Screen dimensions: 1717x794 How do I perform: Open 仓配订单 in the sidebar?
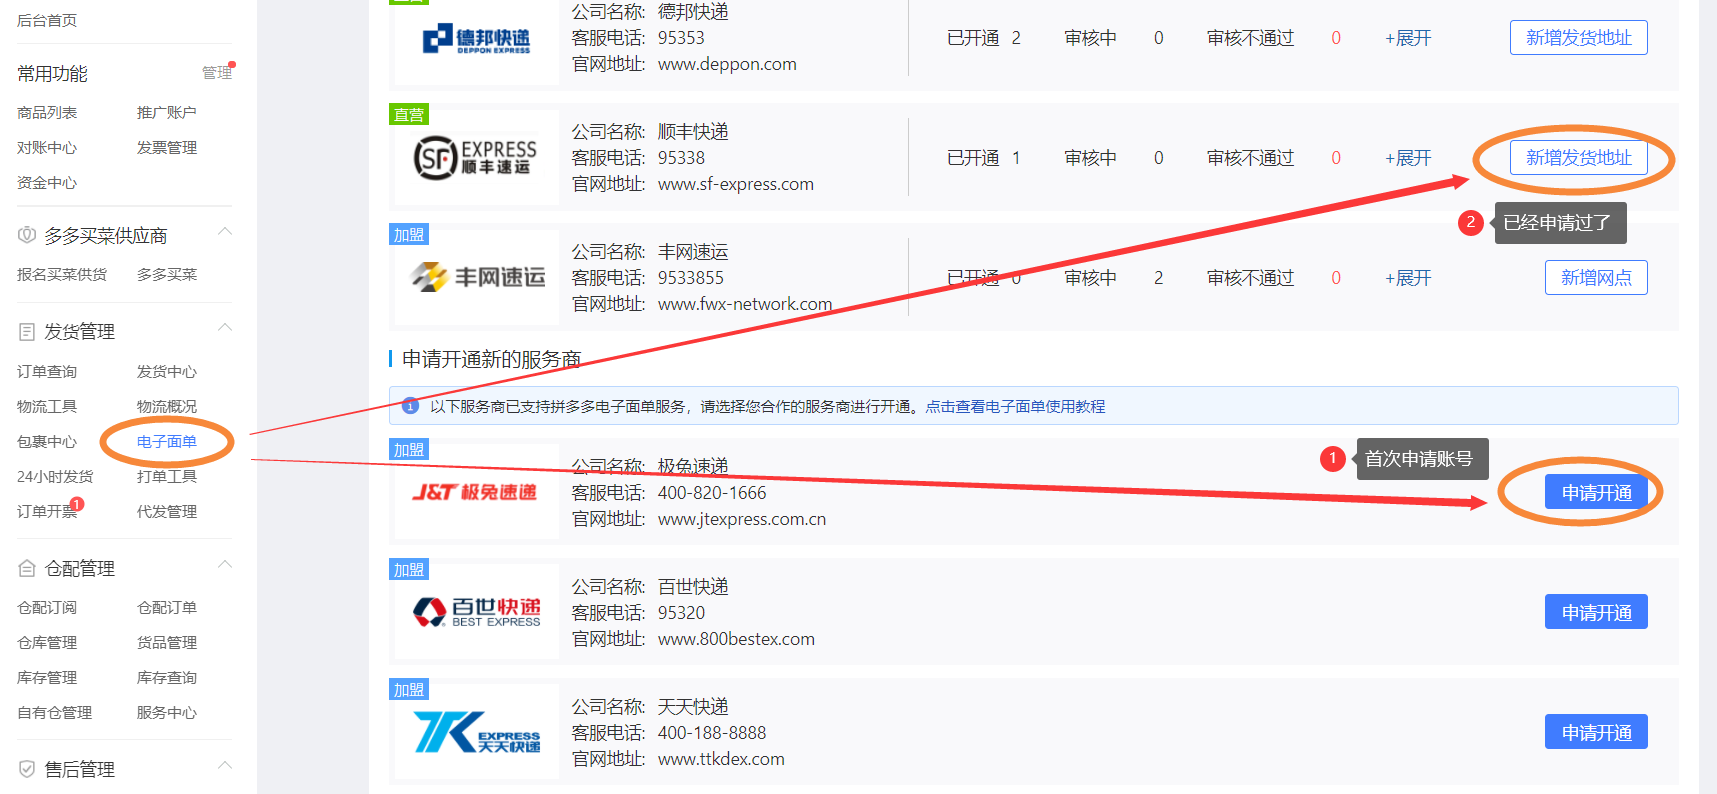(167, 608)
